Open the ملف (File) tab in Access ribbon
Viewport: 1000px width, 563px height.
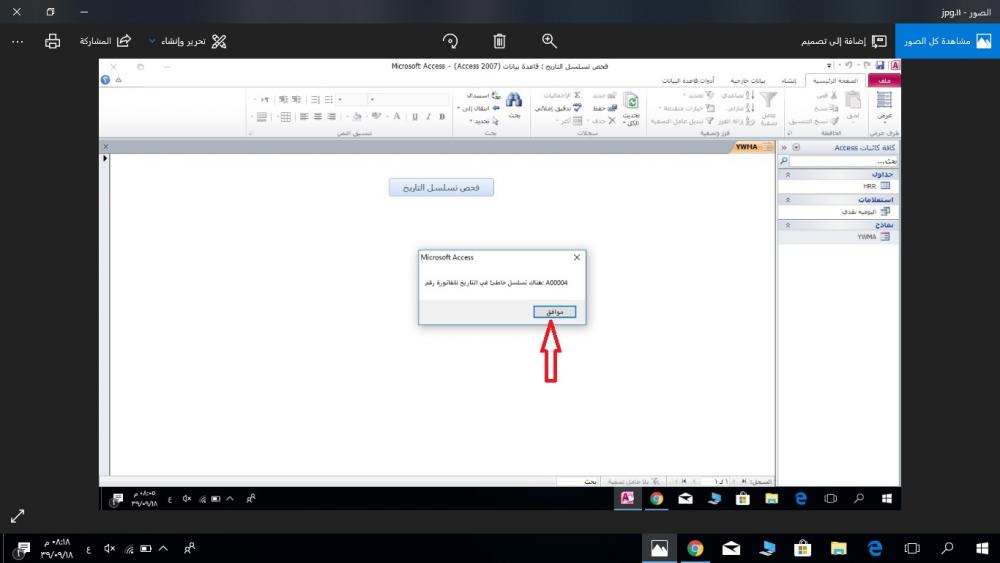pyautogui.click(x=884, y=80)
